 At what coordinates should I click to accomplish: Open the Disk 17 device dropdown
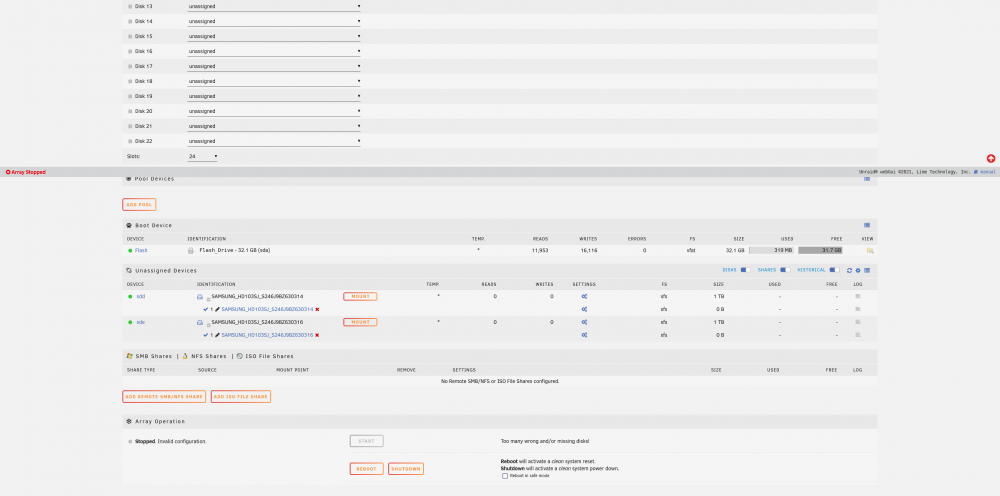pyautogui.click(x=274, y=66)
